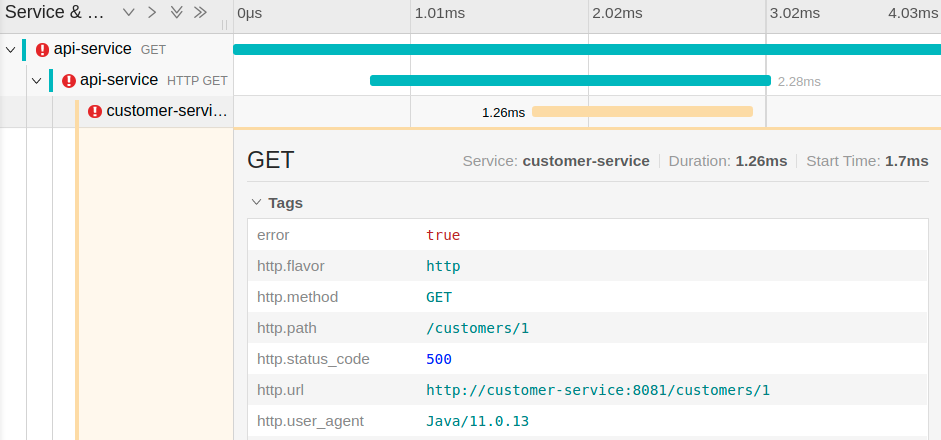
Task: Click the http.flavor tag key
Action: 290,266
